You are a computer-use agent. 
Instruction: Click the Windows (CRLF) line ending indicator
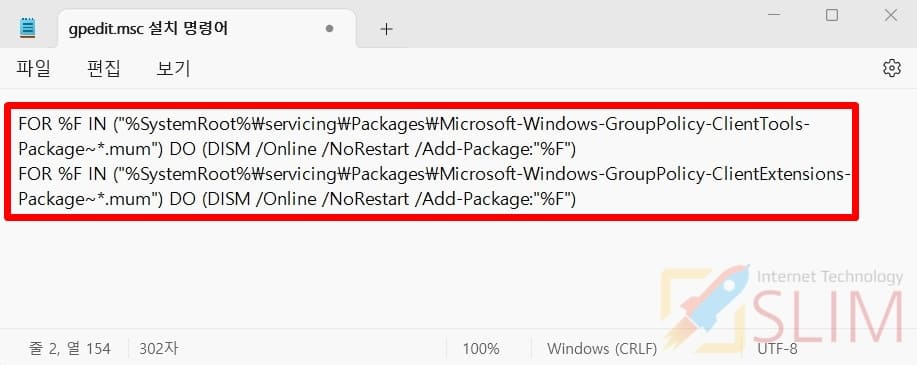click(x=602, y=349)
